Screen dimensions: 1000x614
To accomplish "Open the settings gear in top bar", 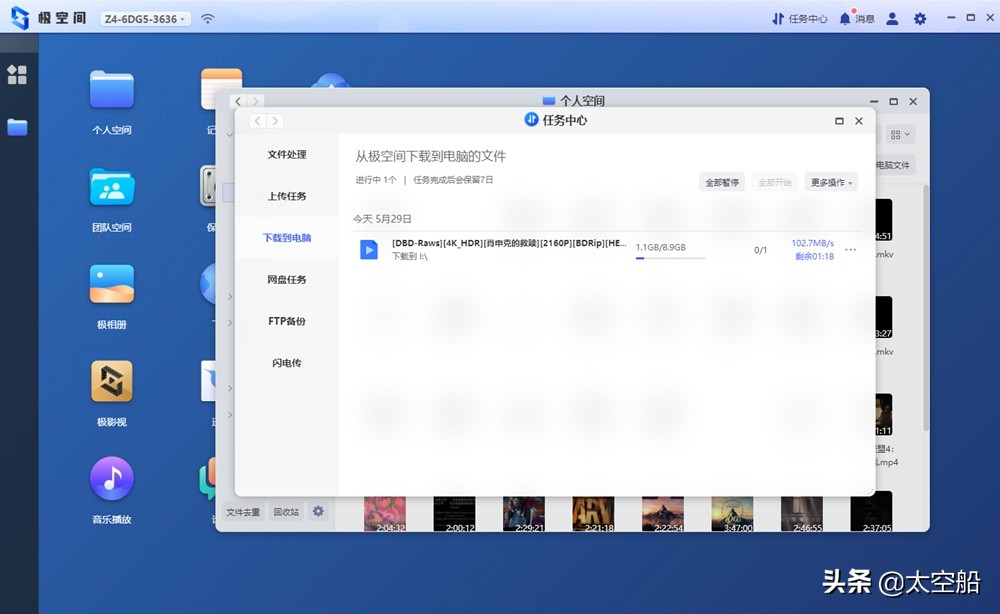I will click(x=920, y=19).
